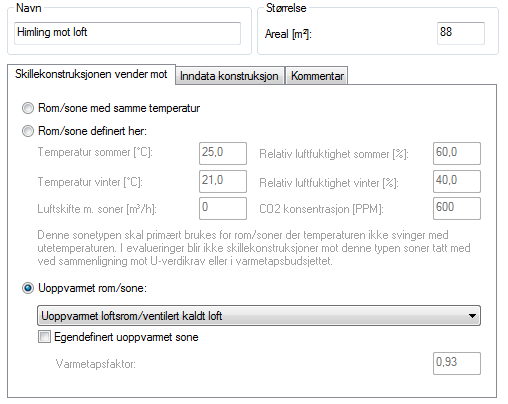Click Relativ luftfuktighet sommer field

[x=457, y=153]
